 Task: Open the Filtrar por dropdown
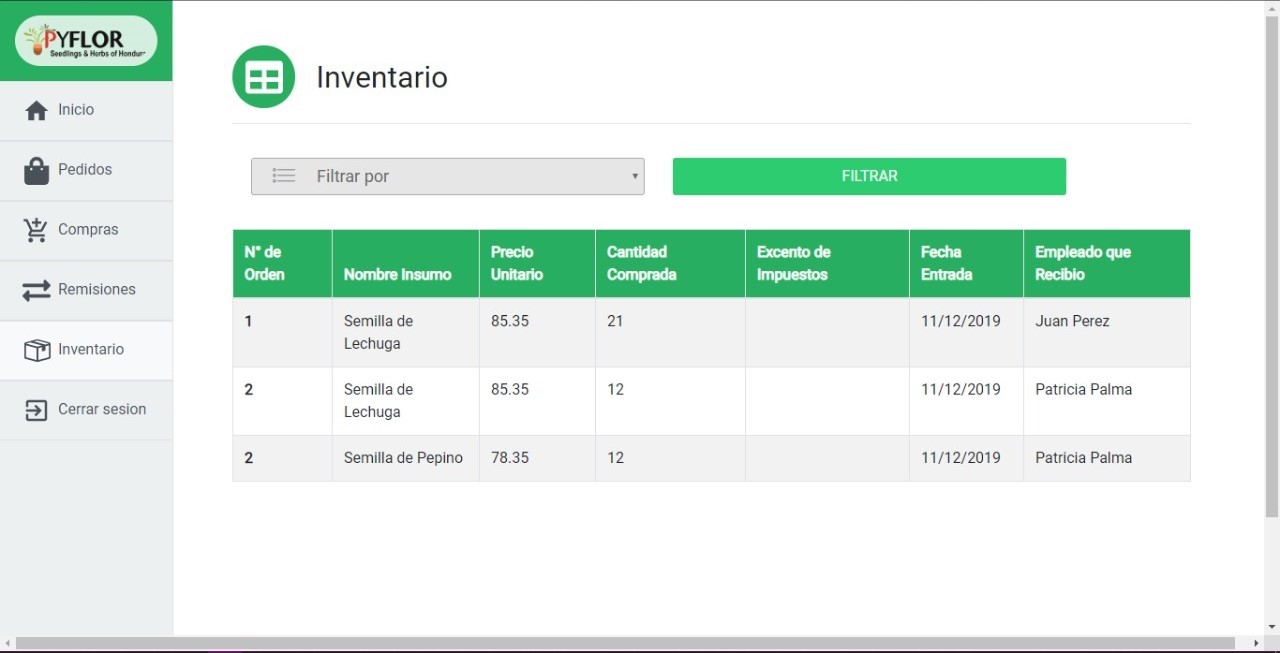point(447,175)
